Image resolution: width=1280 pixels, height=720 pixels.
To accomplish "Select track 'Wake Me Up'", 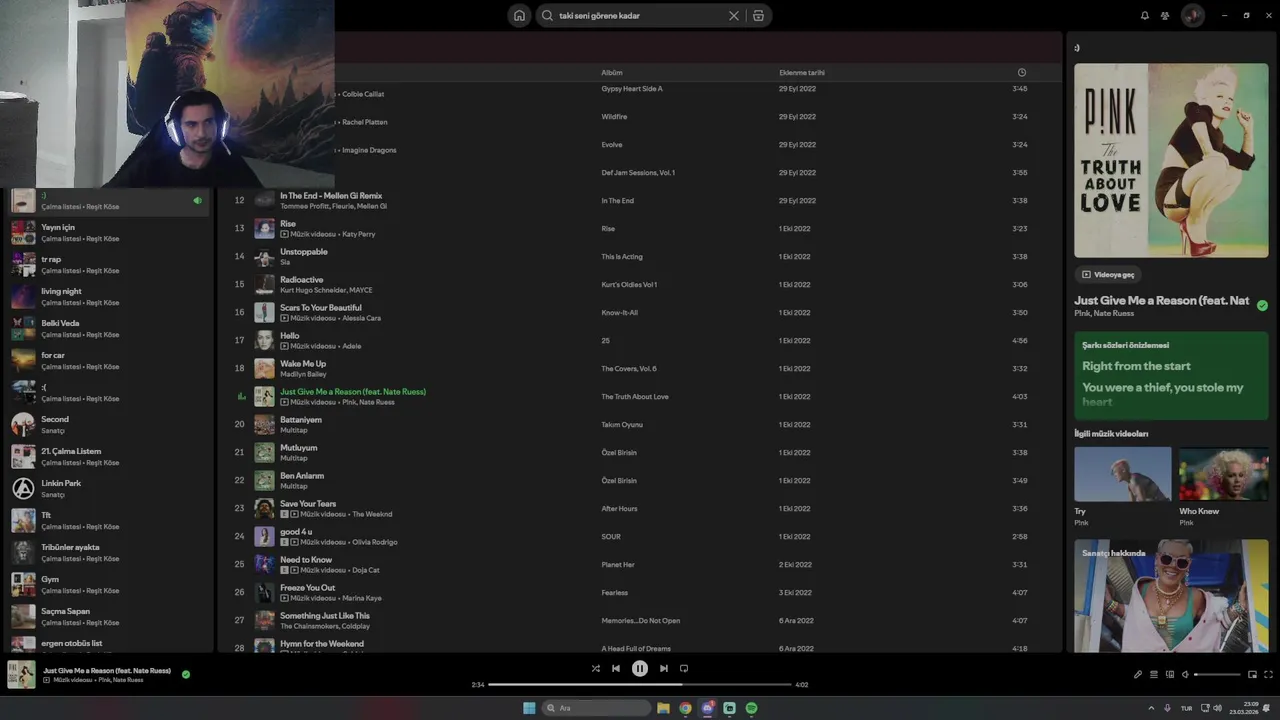I will click(x=640, y=368).
